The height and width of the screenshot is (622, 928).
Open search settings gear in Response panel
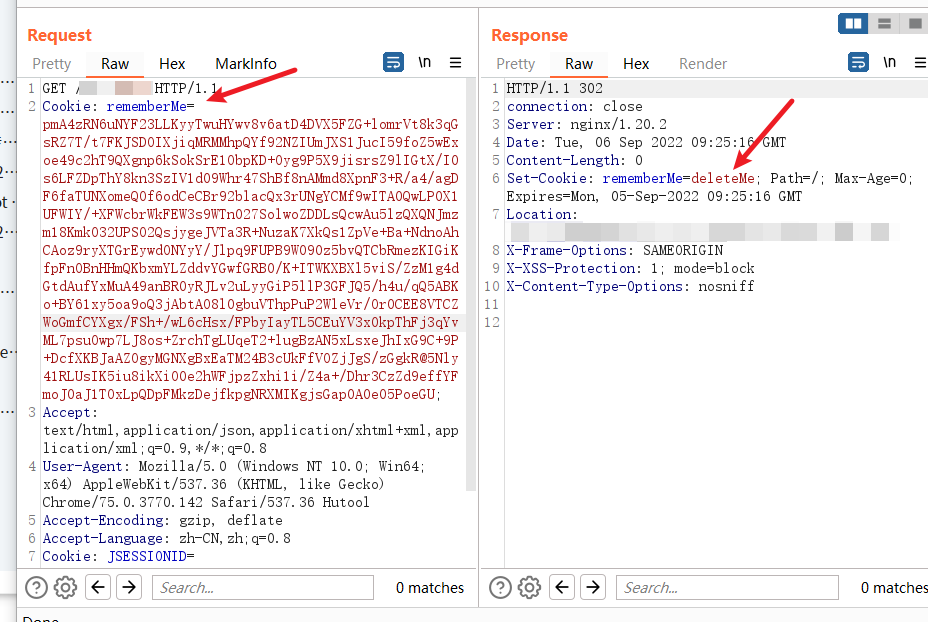(x=529, y=588)
